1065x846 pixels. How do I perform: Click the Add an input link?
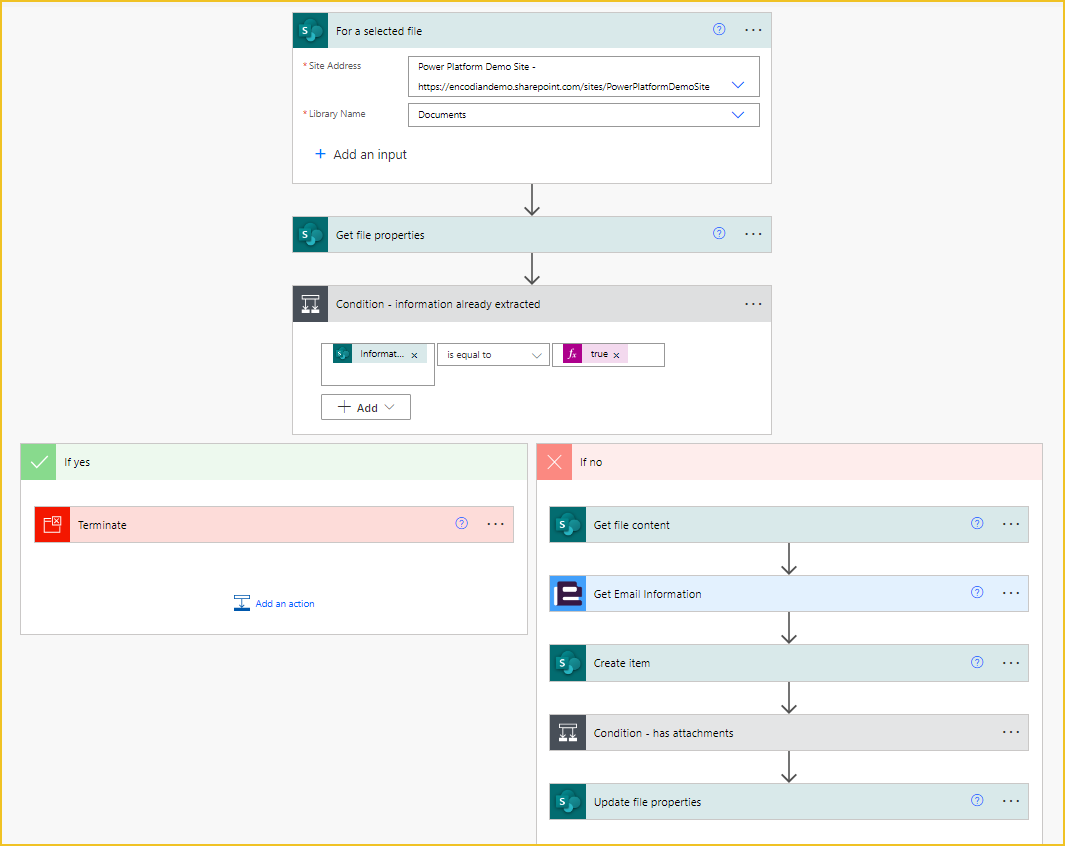[x=361, y=154]
